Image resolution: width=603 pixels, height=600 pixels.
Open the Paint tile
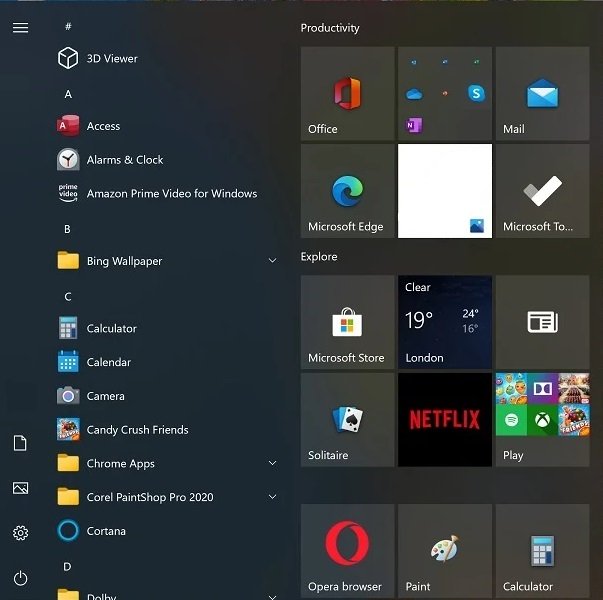click(x=445, y=551)
